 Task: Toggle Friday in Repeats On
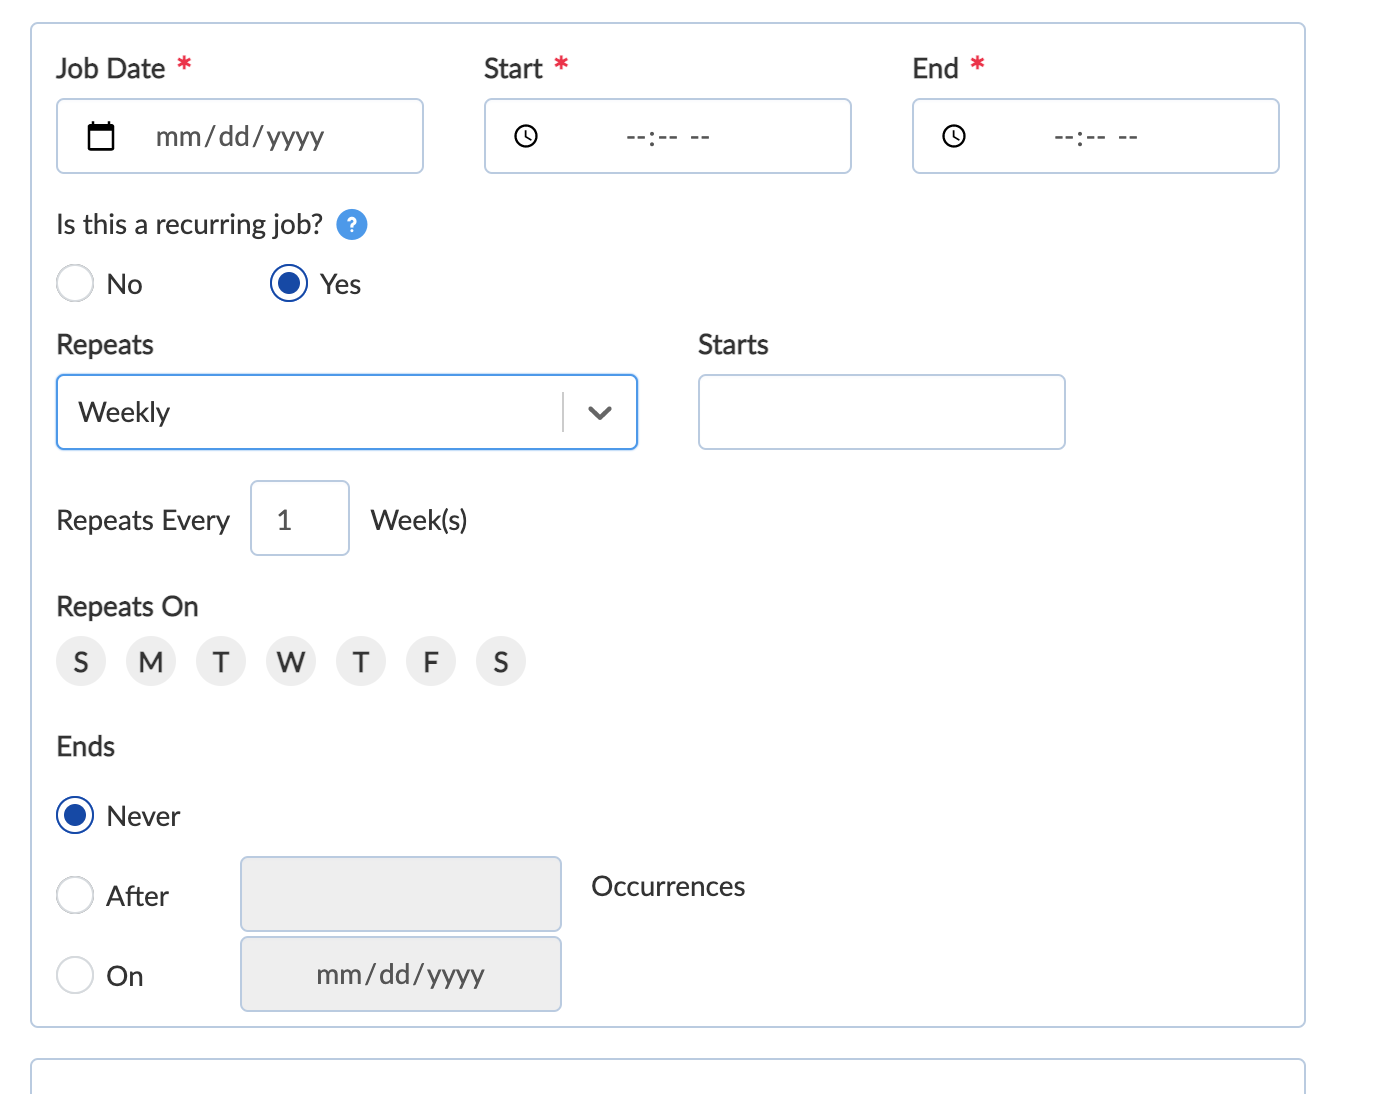(431, 661)
